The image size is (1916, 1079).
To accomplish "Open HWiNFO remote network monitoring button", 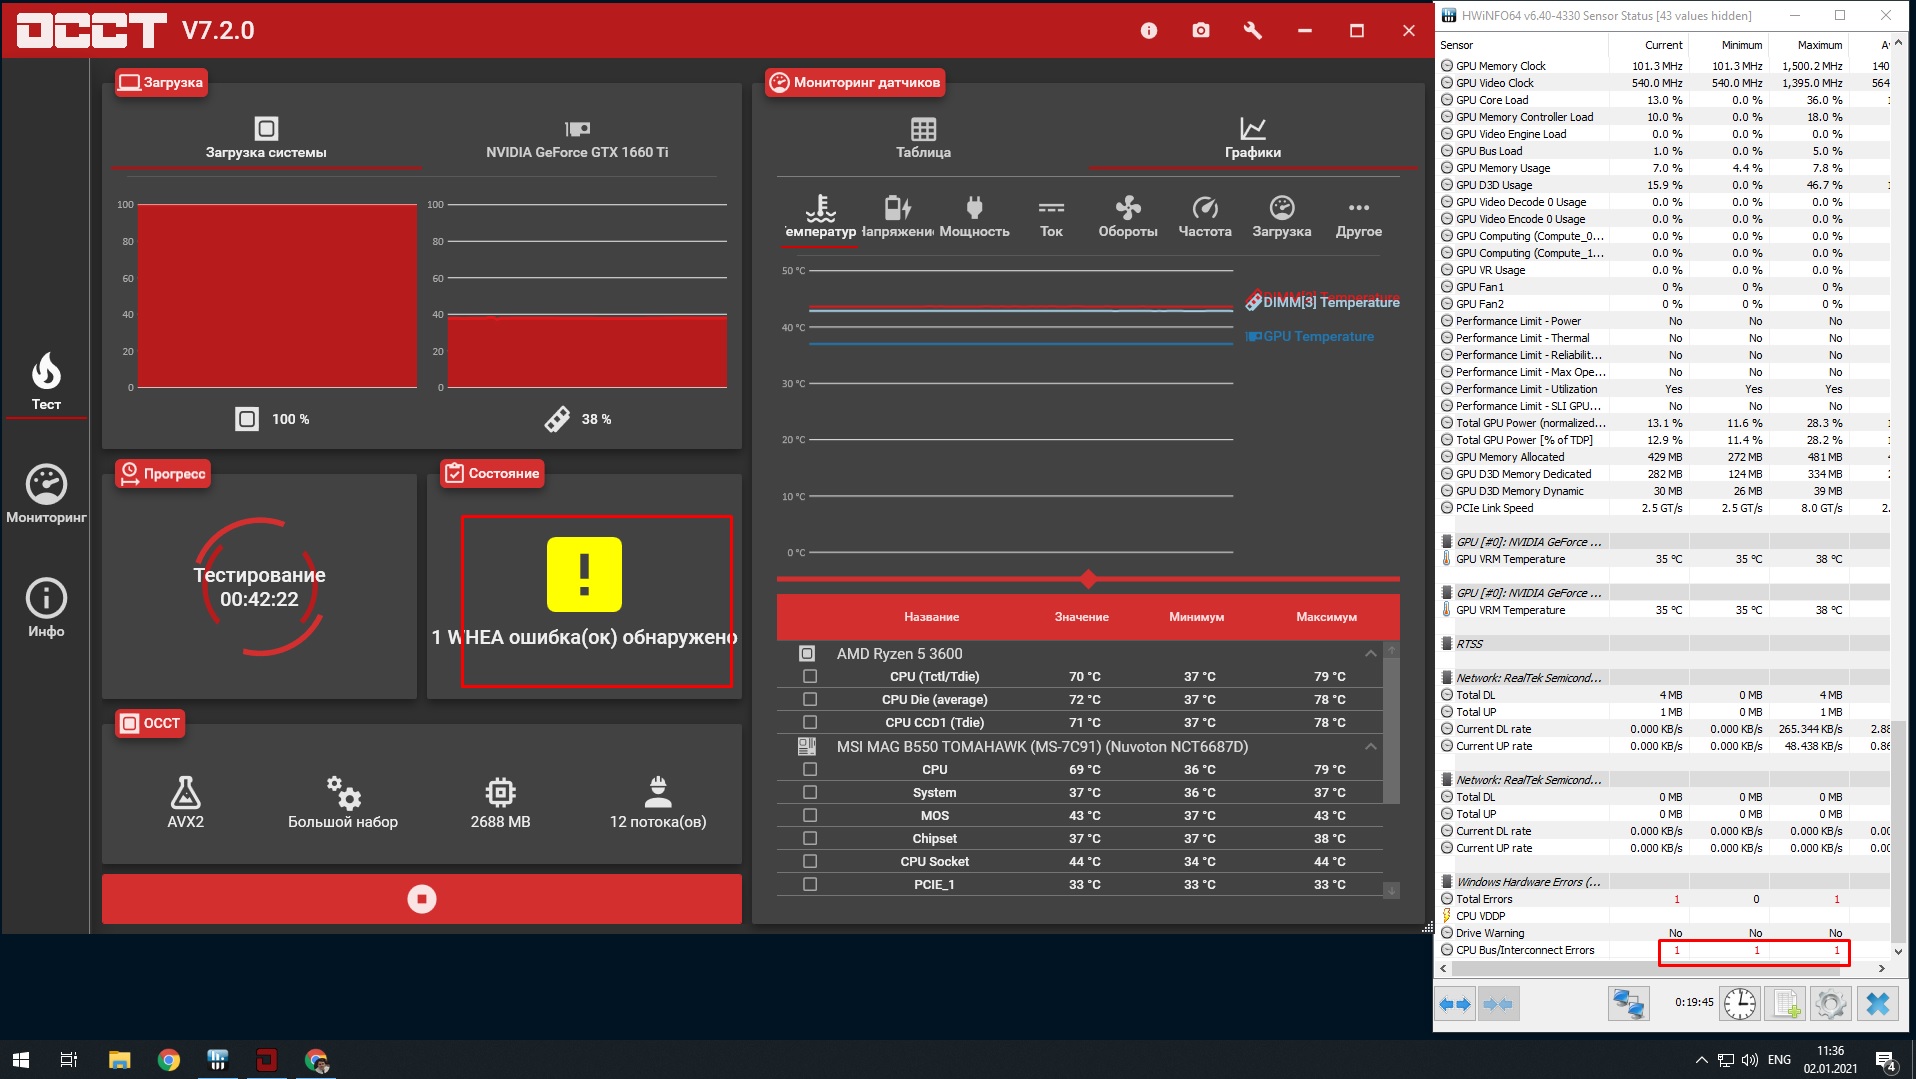I will tap(1628, 1003).
